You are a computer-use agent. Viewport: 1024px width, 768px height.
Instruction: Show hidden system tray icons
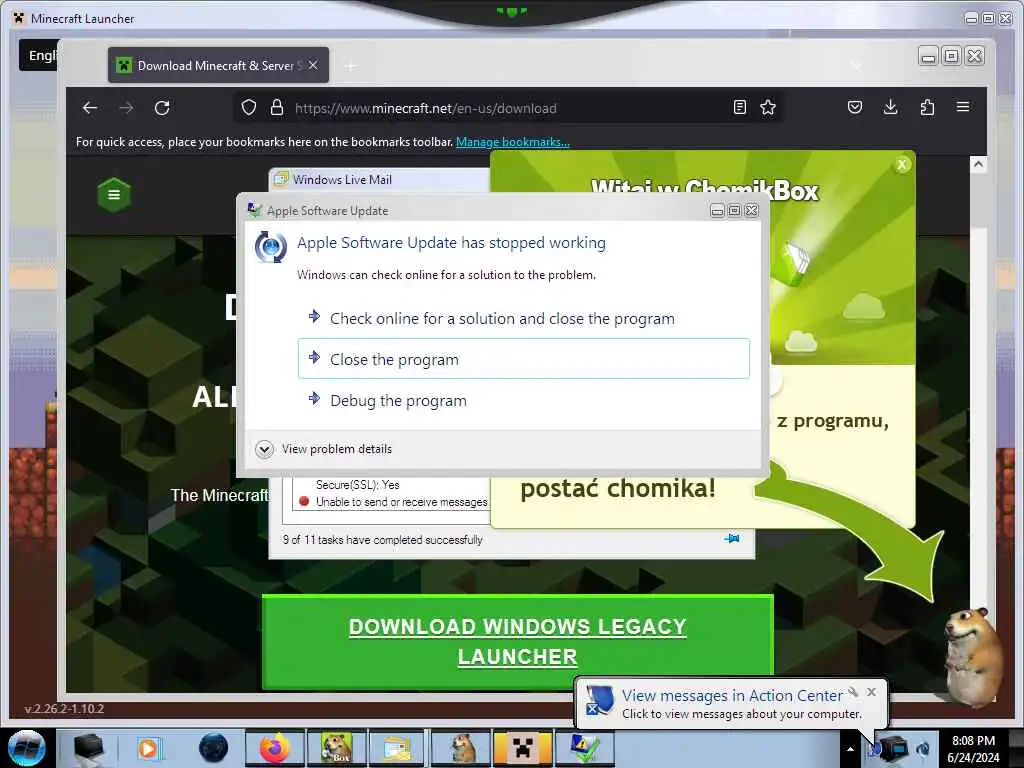click(850, 749)
